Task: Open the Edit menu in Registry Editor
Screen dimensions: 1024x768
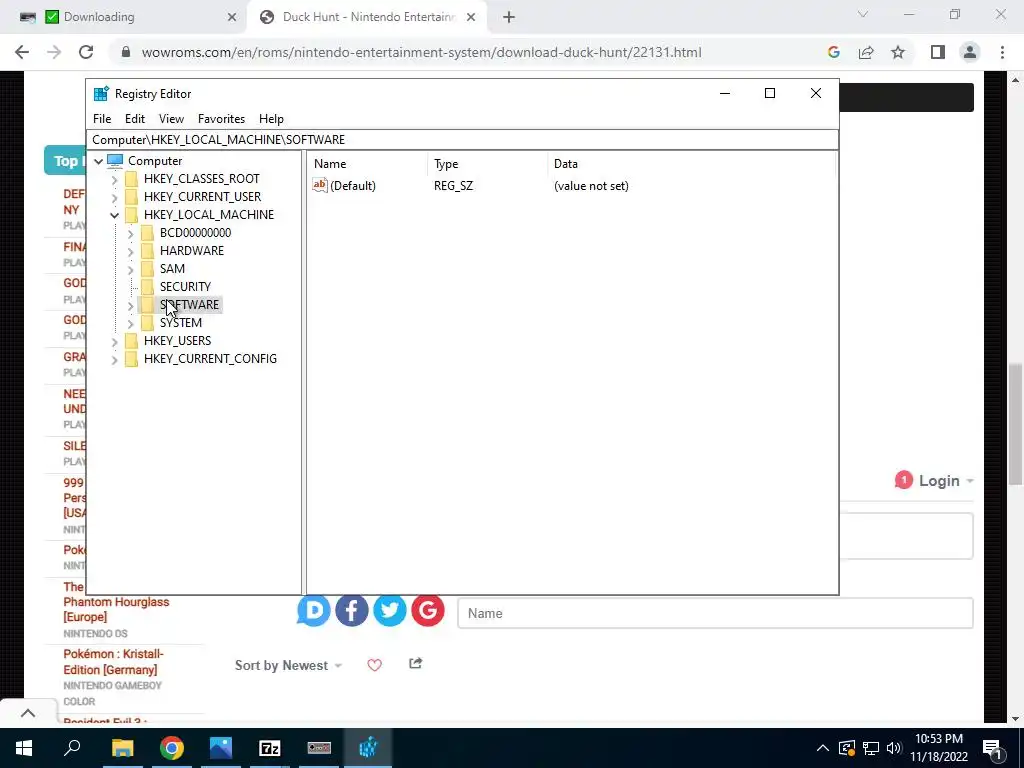Action: pos(135,119)
